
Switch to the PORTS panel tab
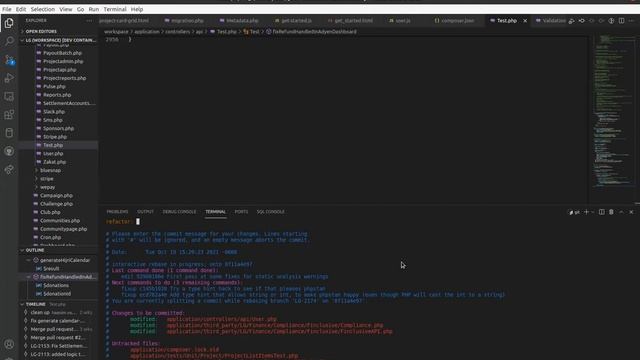[x=241, y=212]
